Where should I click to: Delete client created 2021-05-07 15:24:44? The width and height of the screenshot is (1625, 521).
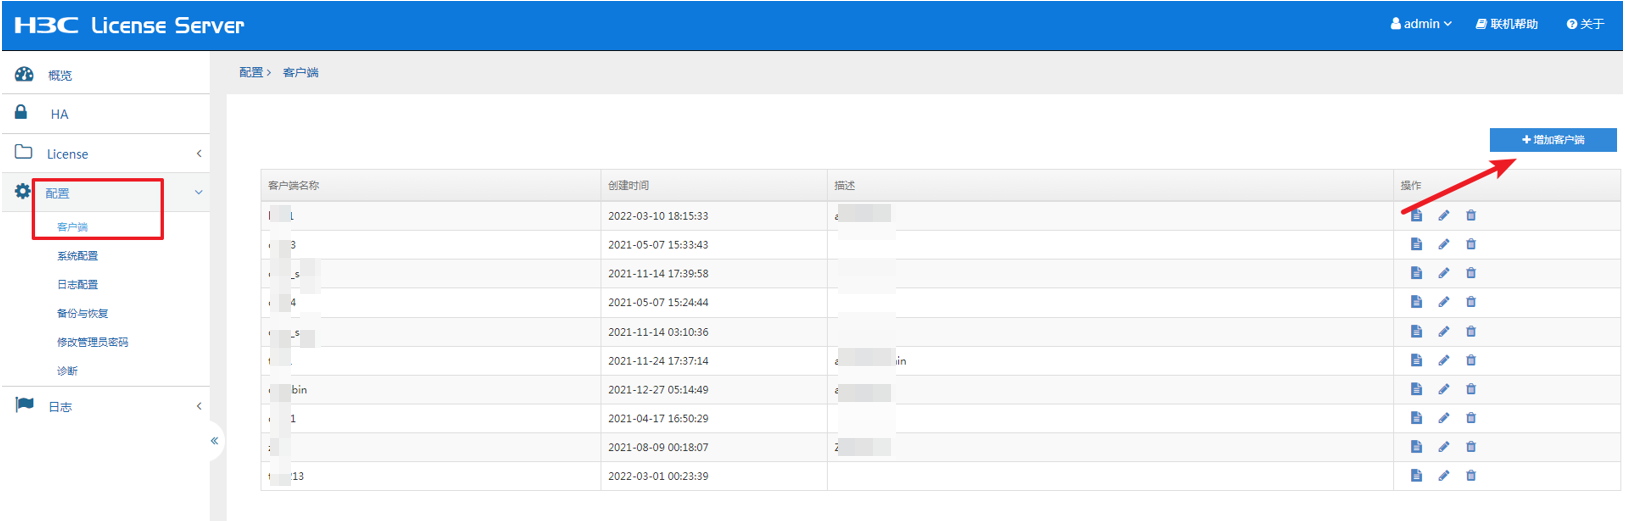tap(1471, 302)
